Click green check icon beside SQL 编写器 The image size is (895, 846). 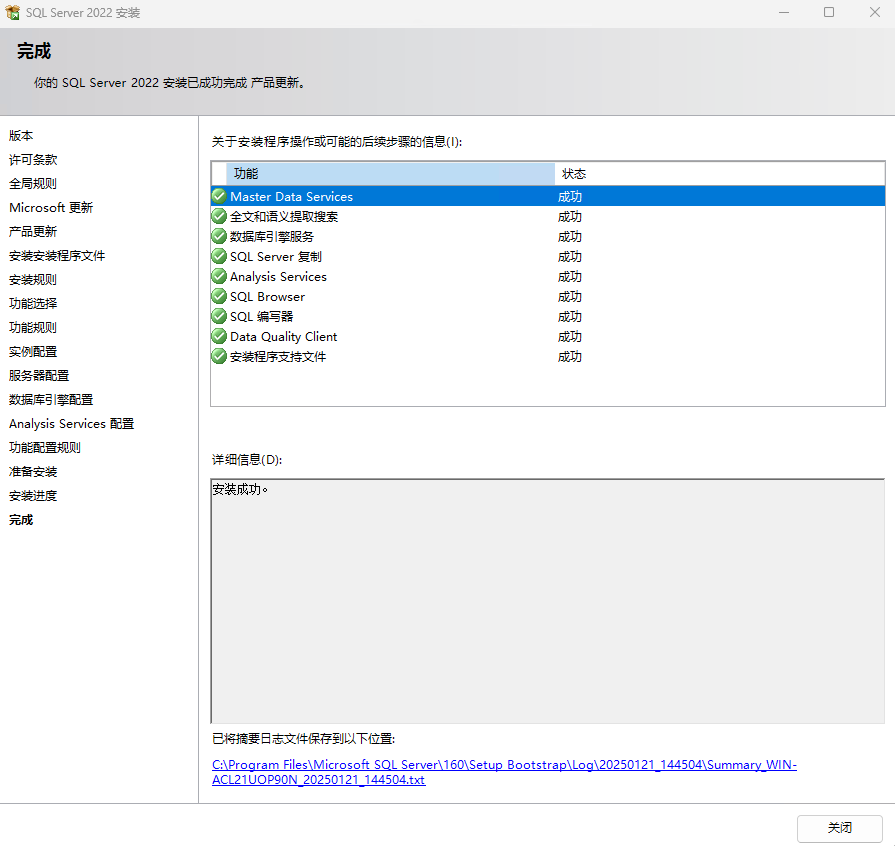[x=219, y=316]
